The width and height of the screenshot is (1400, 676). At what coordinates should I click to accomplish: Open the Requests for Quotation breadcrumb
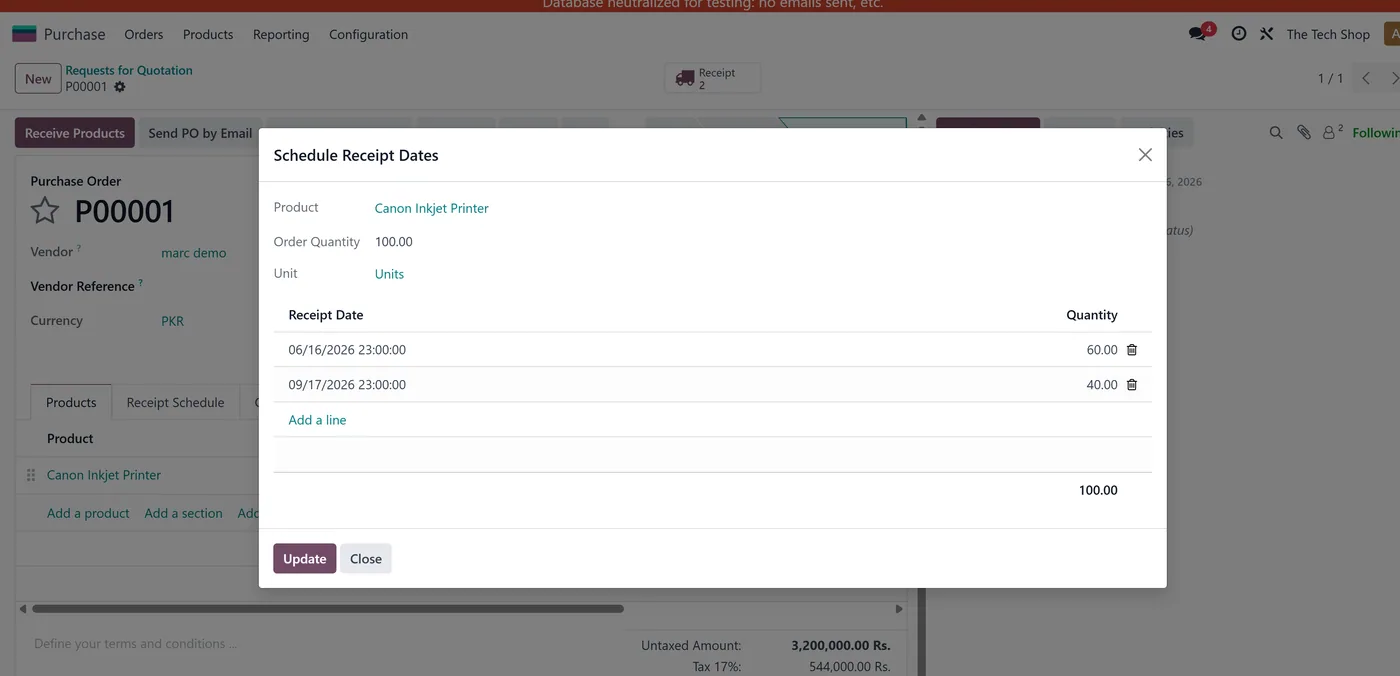coord(129,70)
